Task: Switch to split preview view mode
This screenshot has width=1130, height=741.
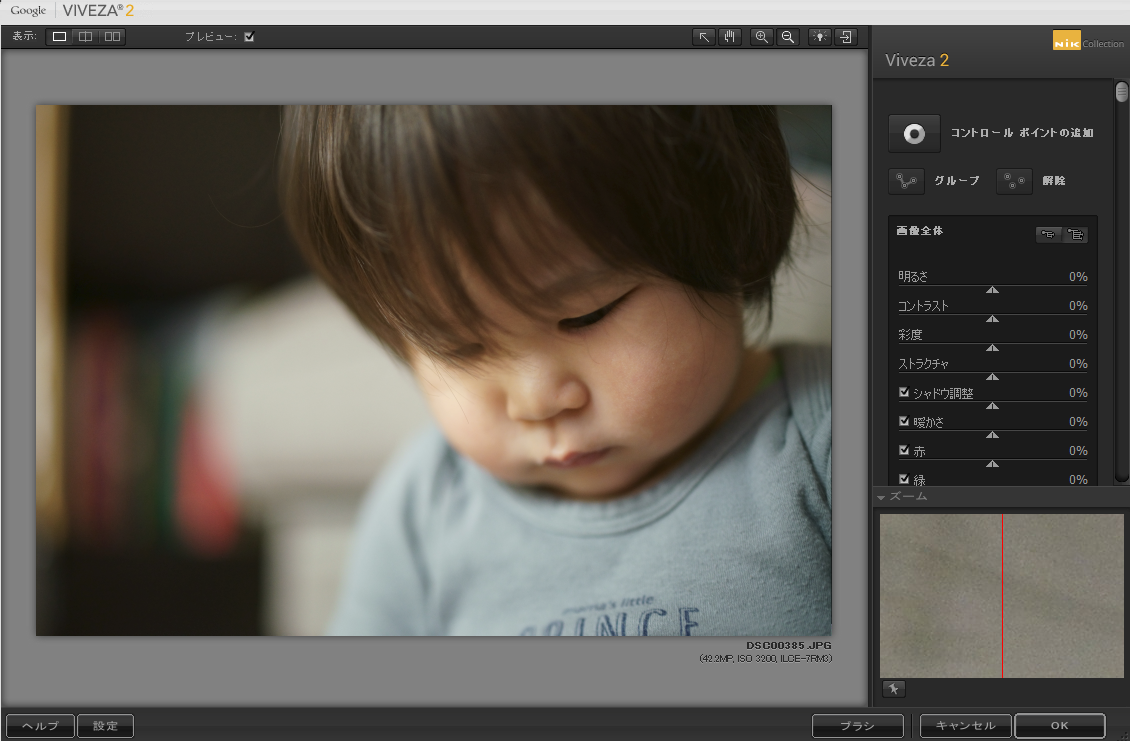Action: click(x=86, y=37)
